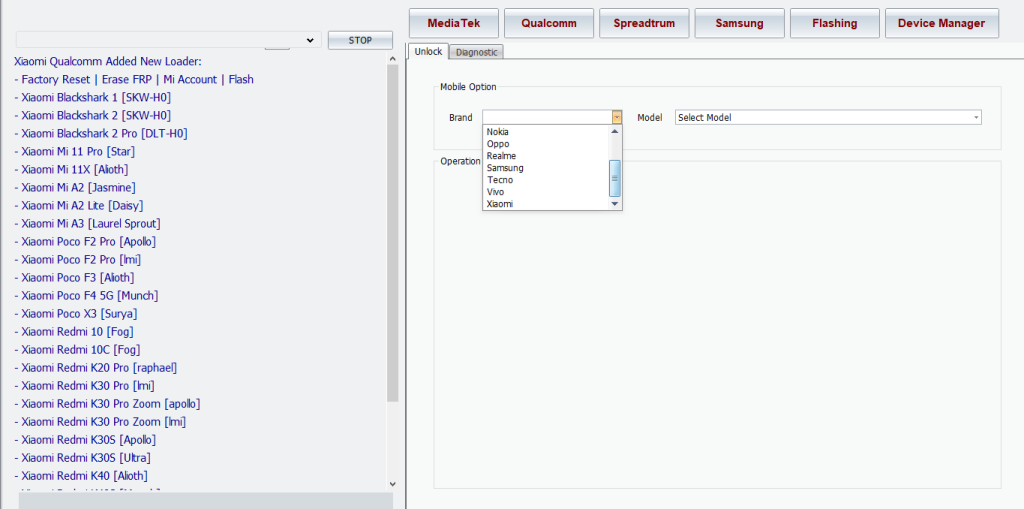1024x509 pixels.
Task: Choose Nokia from the brand list
Action: (x=497, y=132)
